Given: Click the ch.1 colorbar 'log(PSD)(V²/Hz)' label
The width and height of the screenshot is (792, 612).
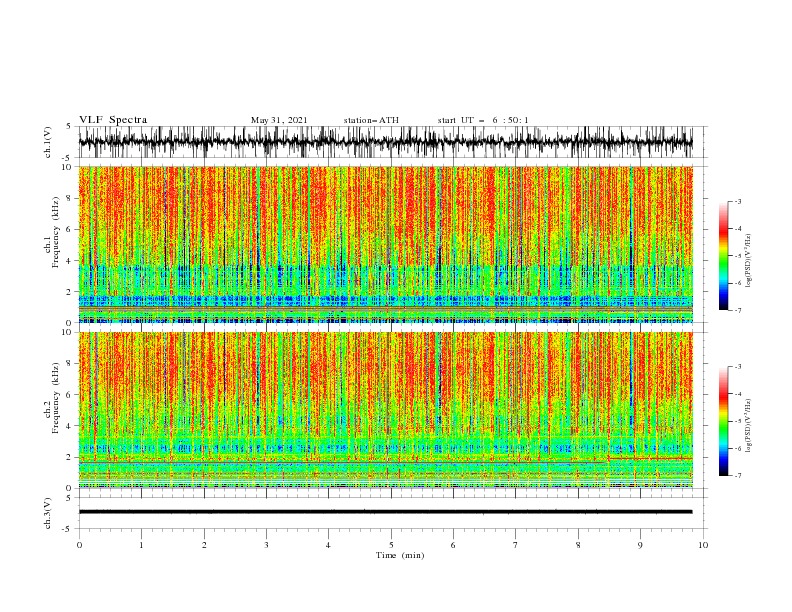Looking at the screenshot, I should click(748, 261).
